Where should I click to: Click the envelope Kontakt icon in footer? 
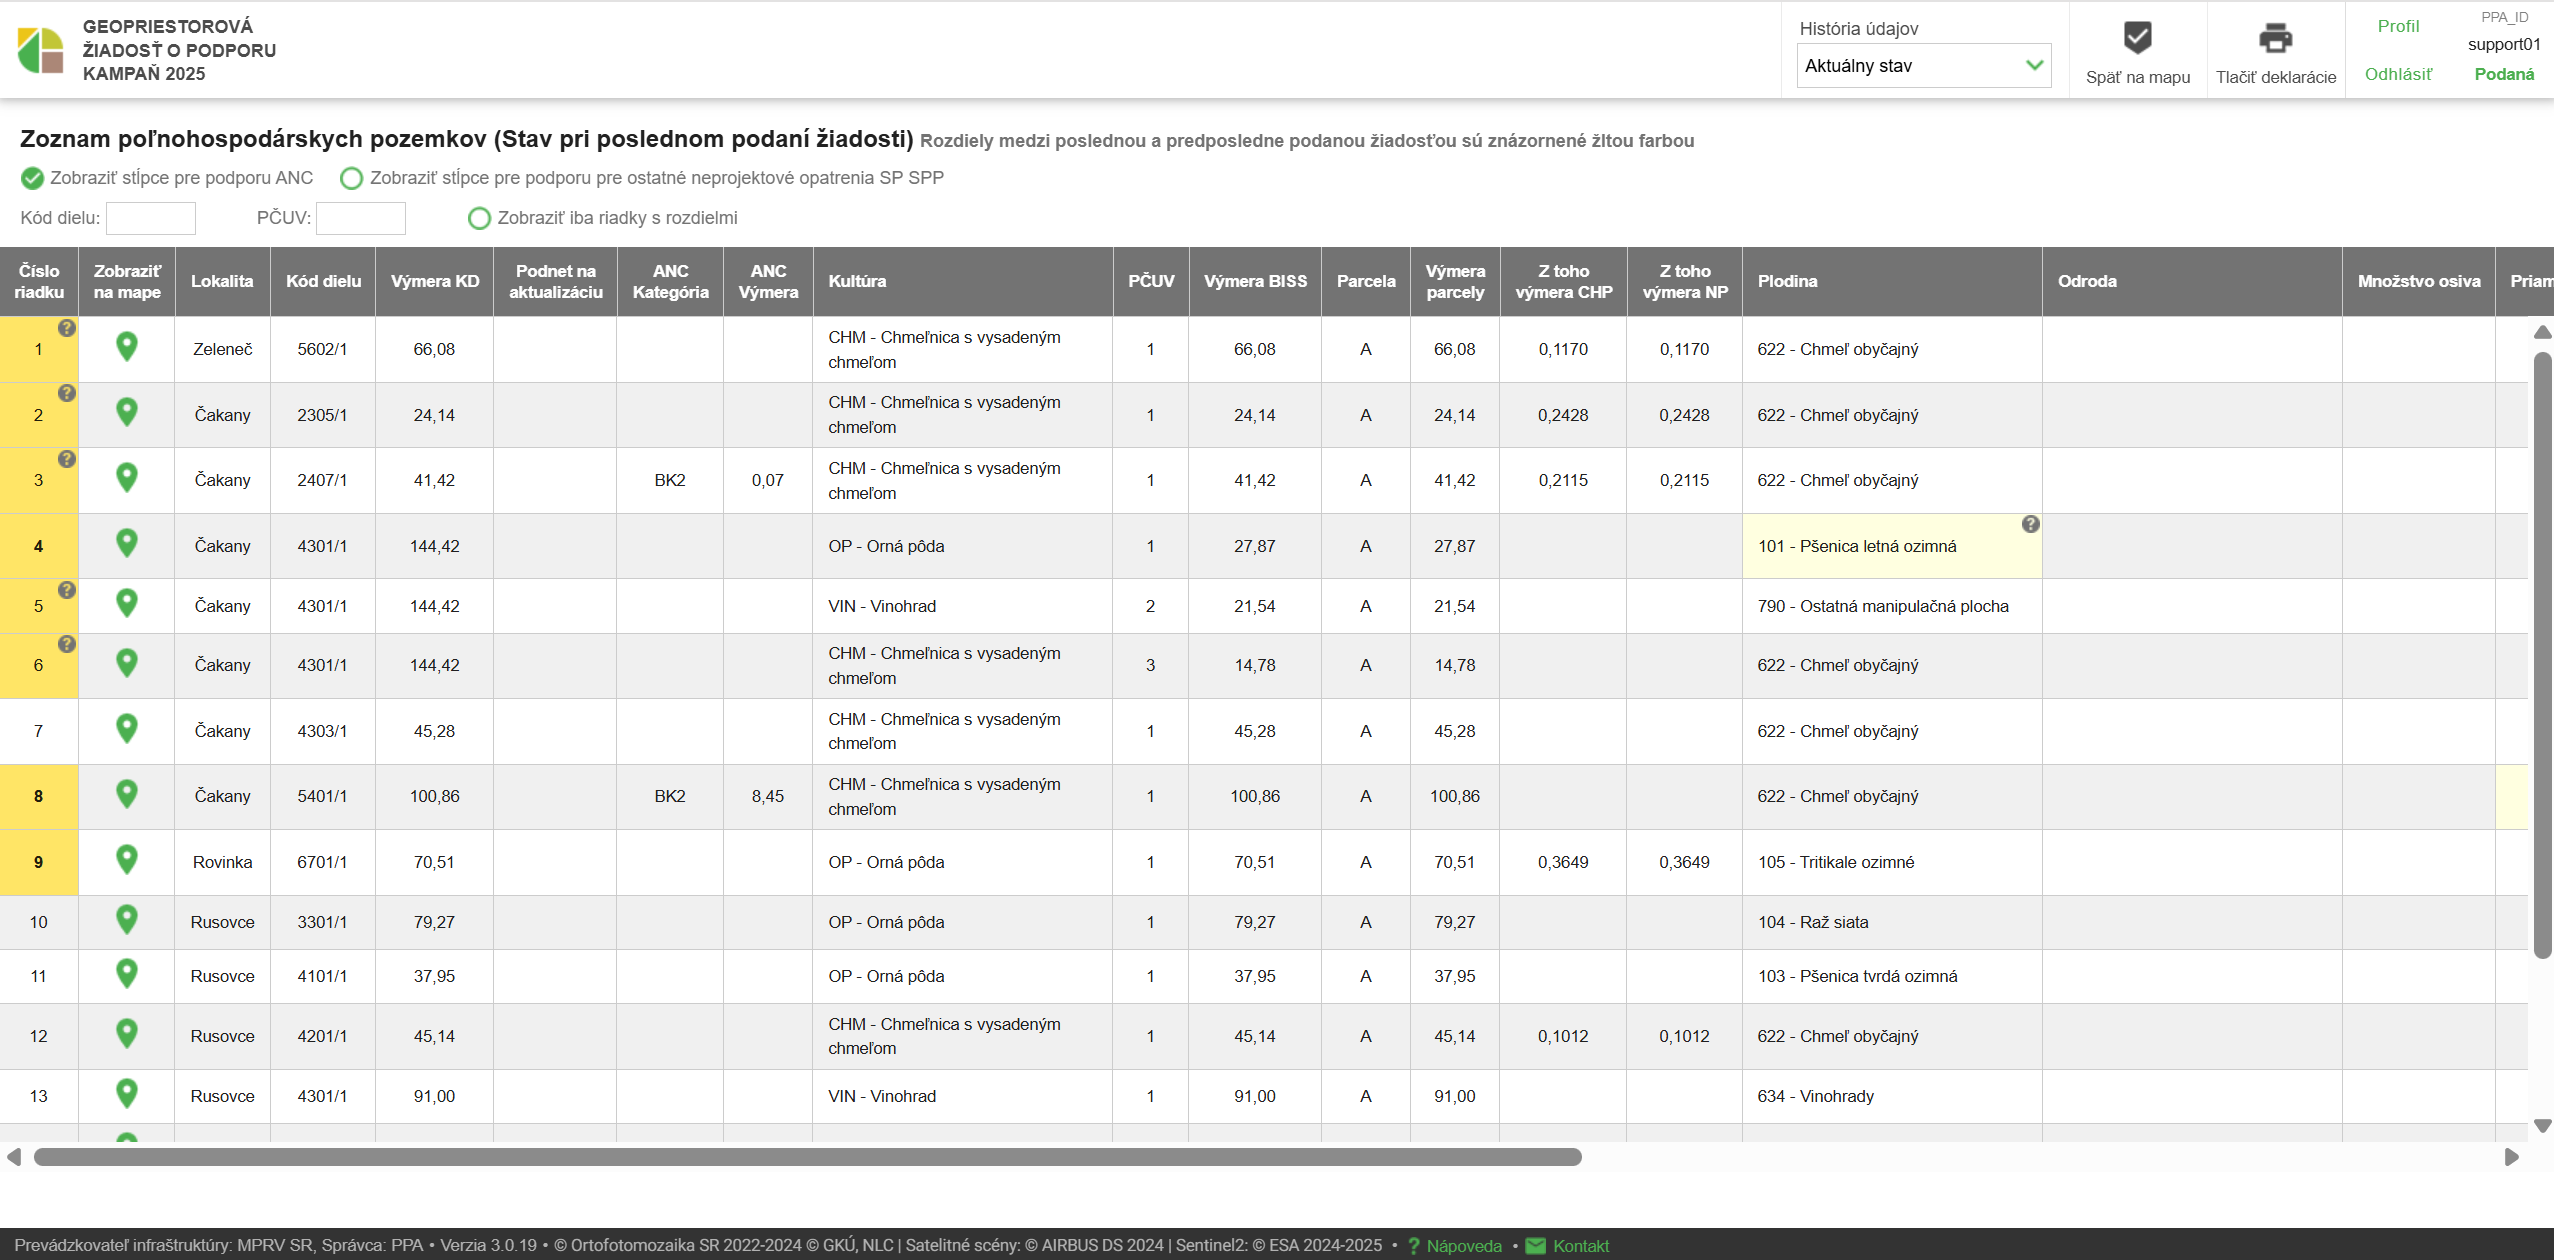(1536, 1246)
